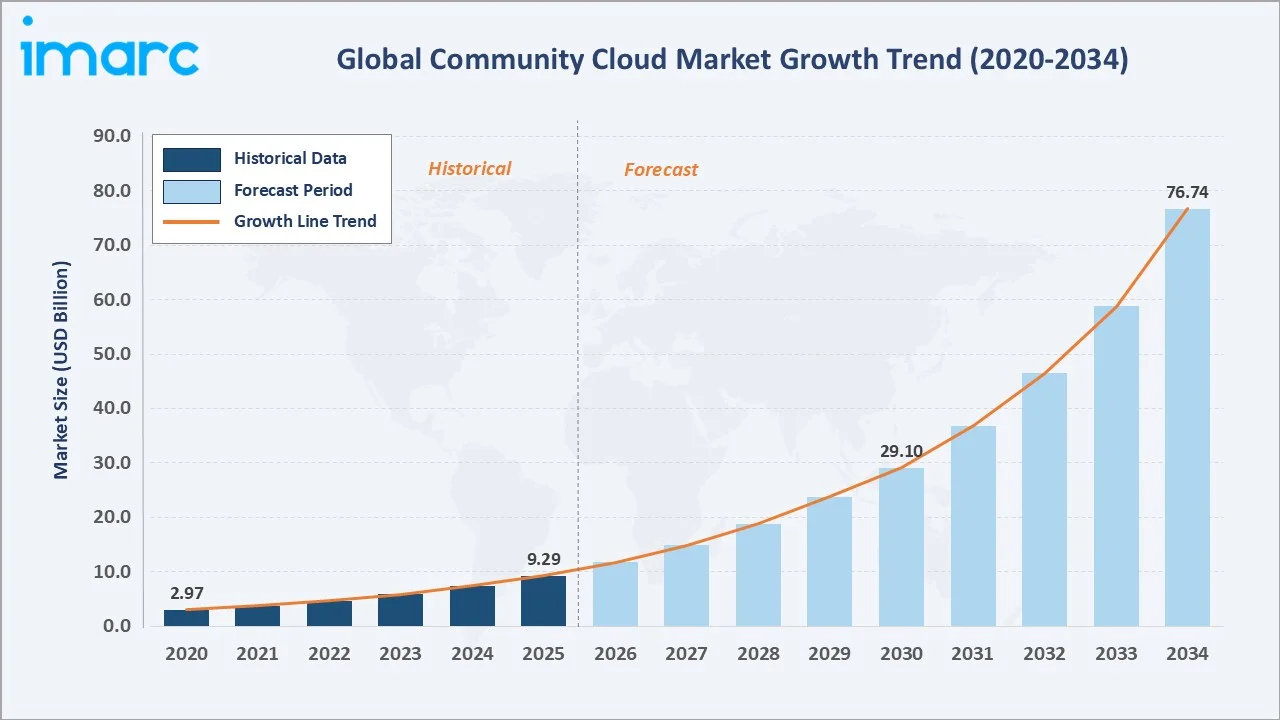The width and height of the screenshot is (1280, 720).
Task: Select the 2034 forecast bar
Action: [x=1187, y=418]
